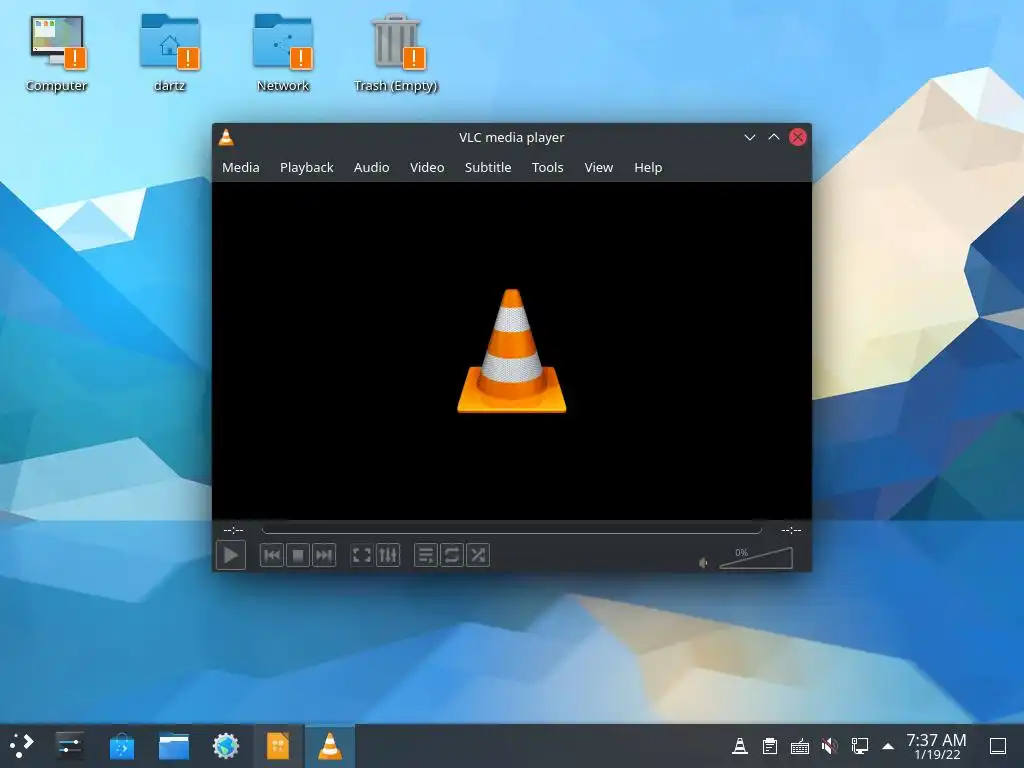Expand hidden system tray icons
This screenshot has height=768, width=1024.
888,746
